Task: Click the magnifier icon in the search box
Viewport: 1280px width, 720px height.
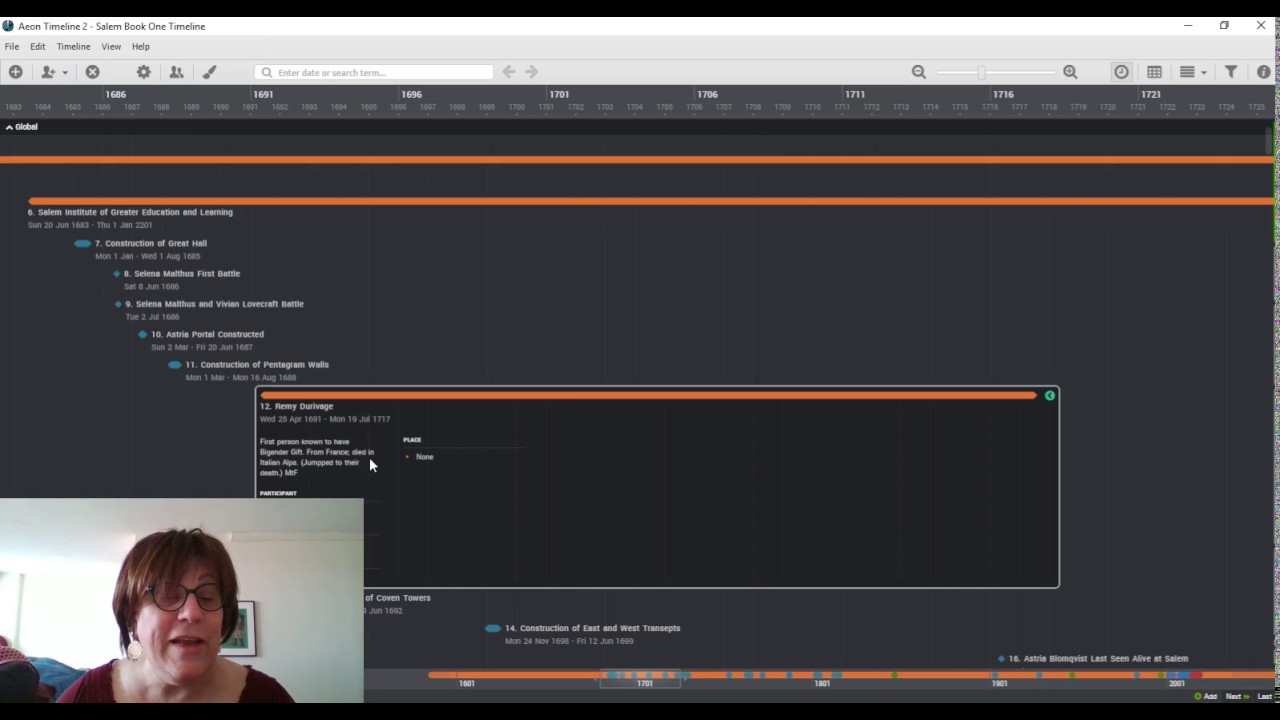Action: [266, 72]
